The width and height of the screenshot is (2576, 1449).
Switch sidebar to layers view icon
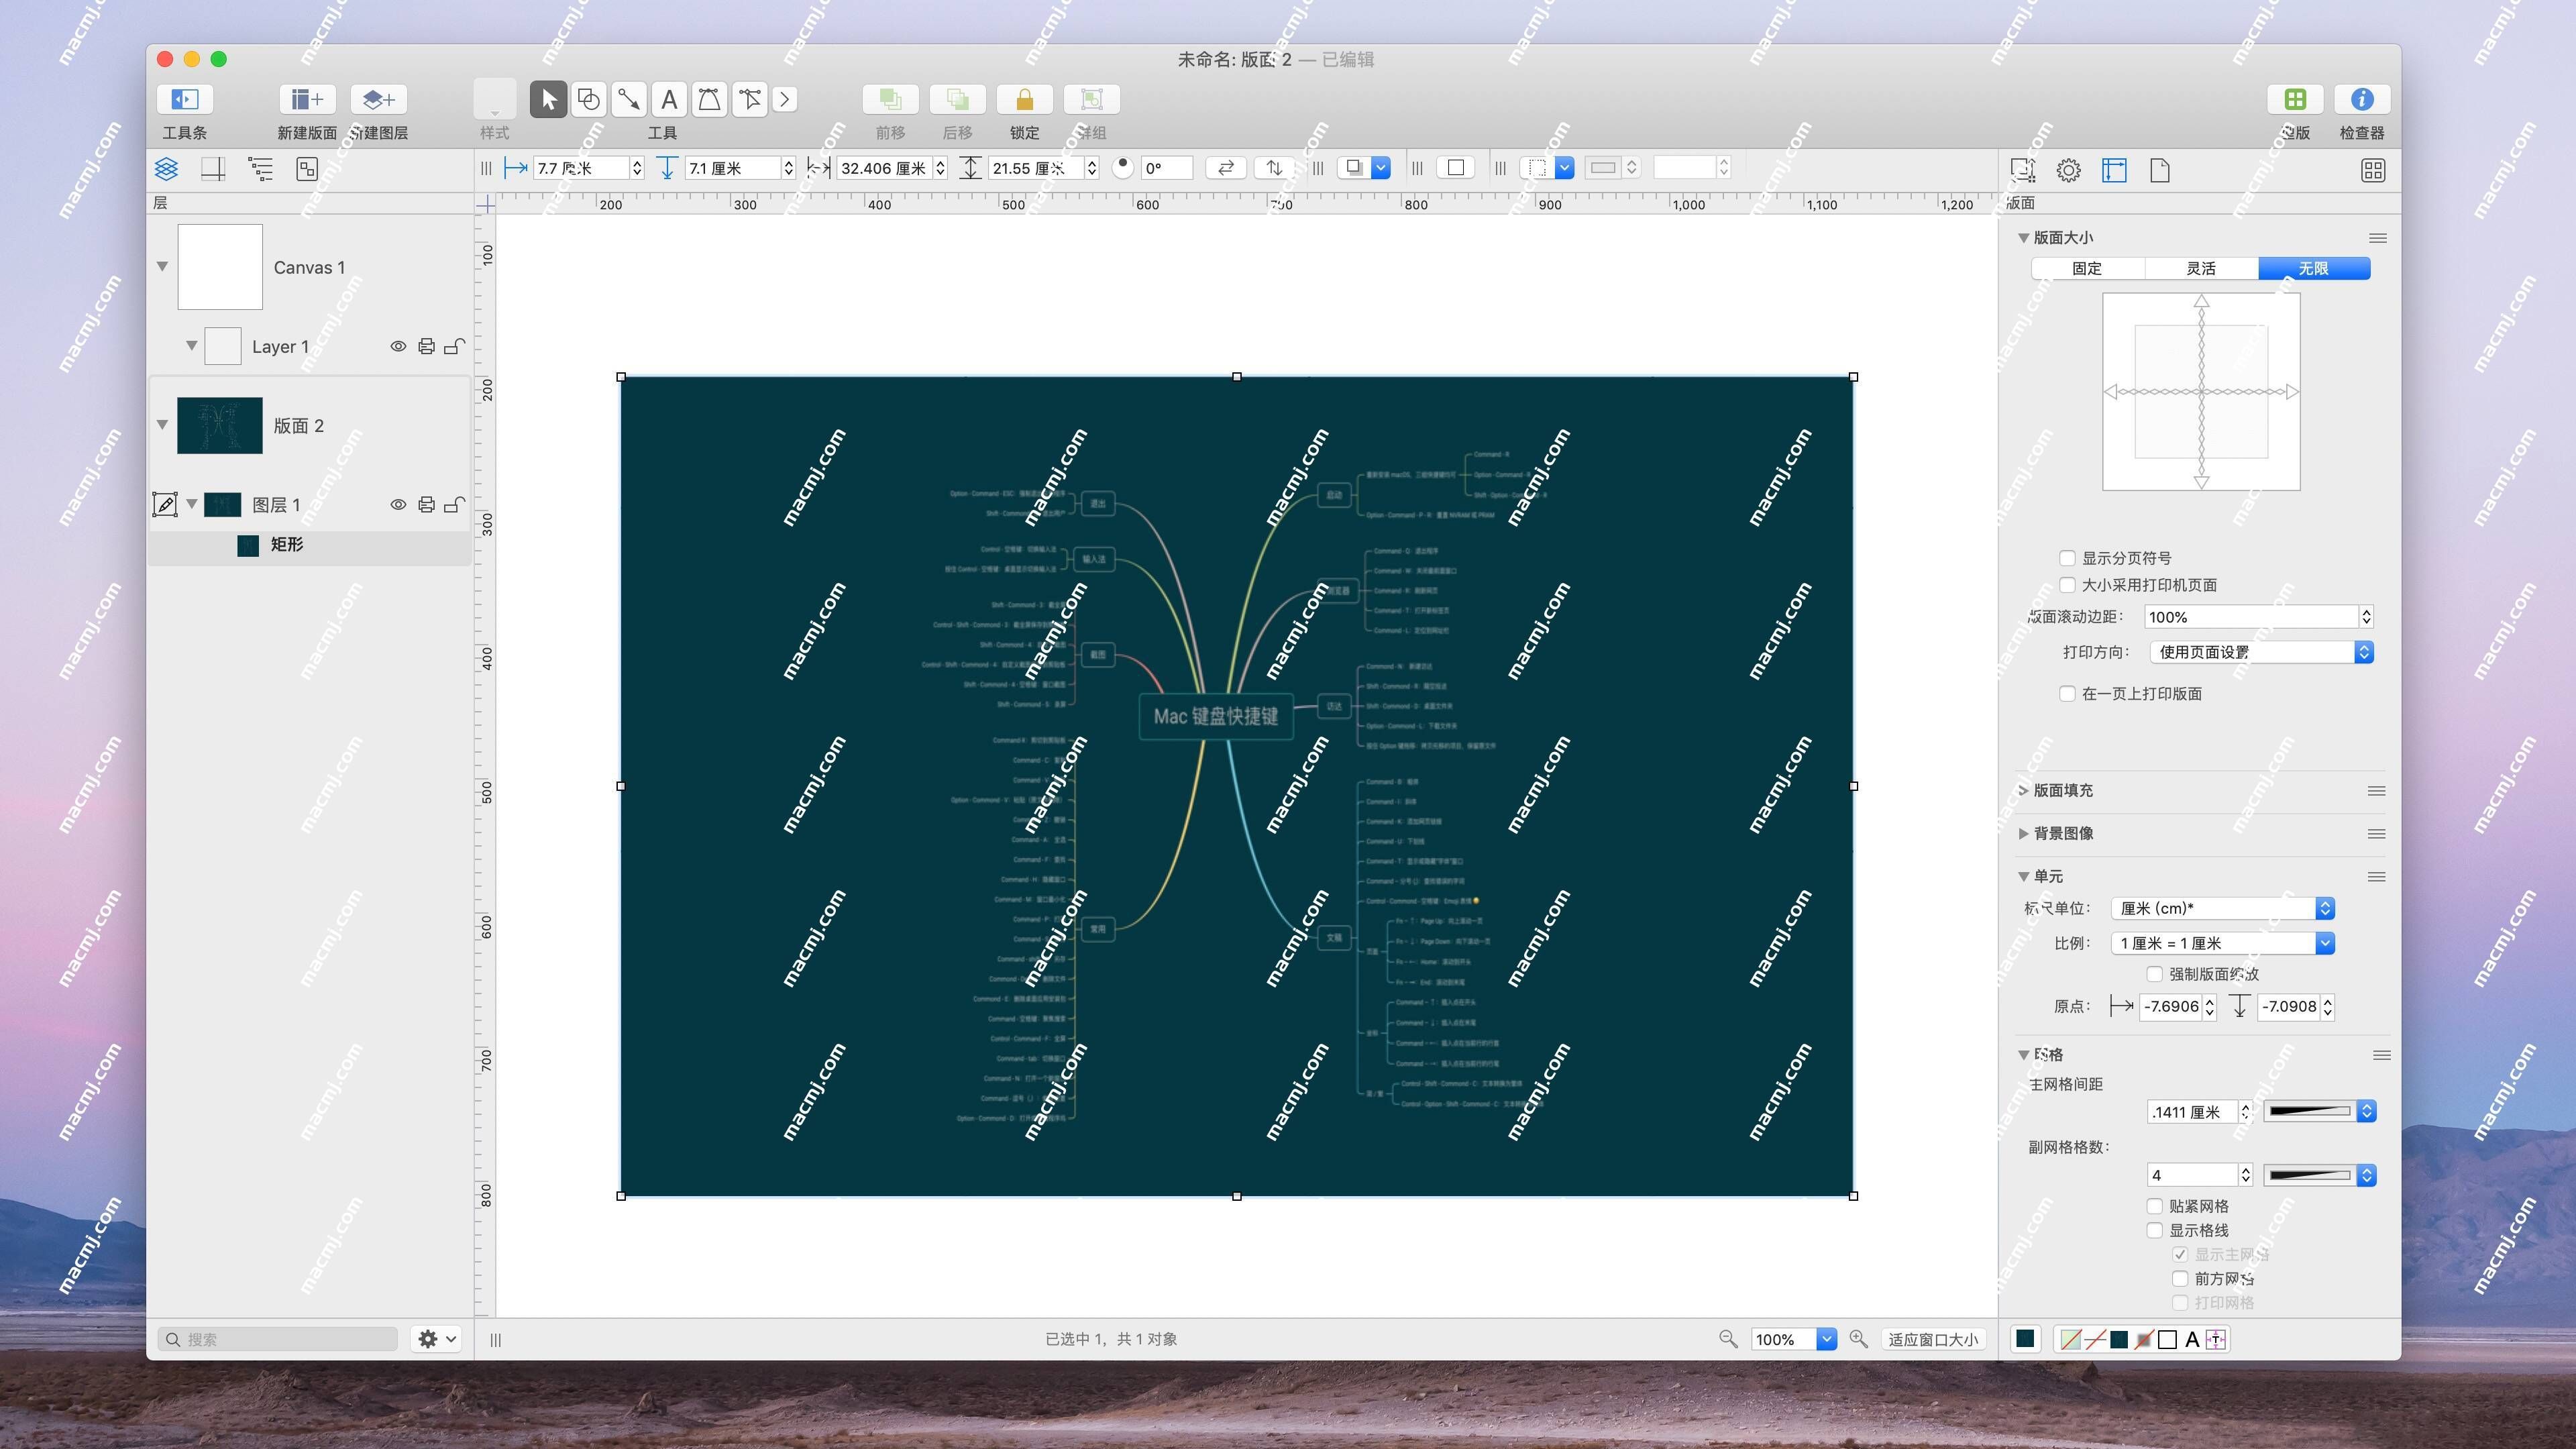166,169
